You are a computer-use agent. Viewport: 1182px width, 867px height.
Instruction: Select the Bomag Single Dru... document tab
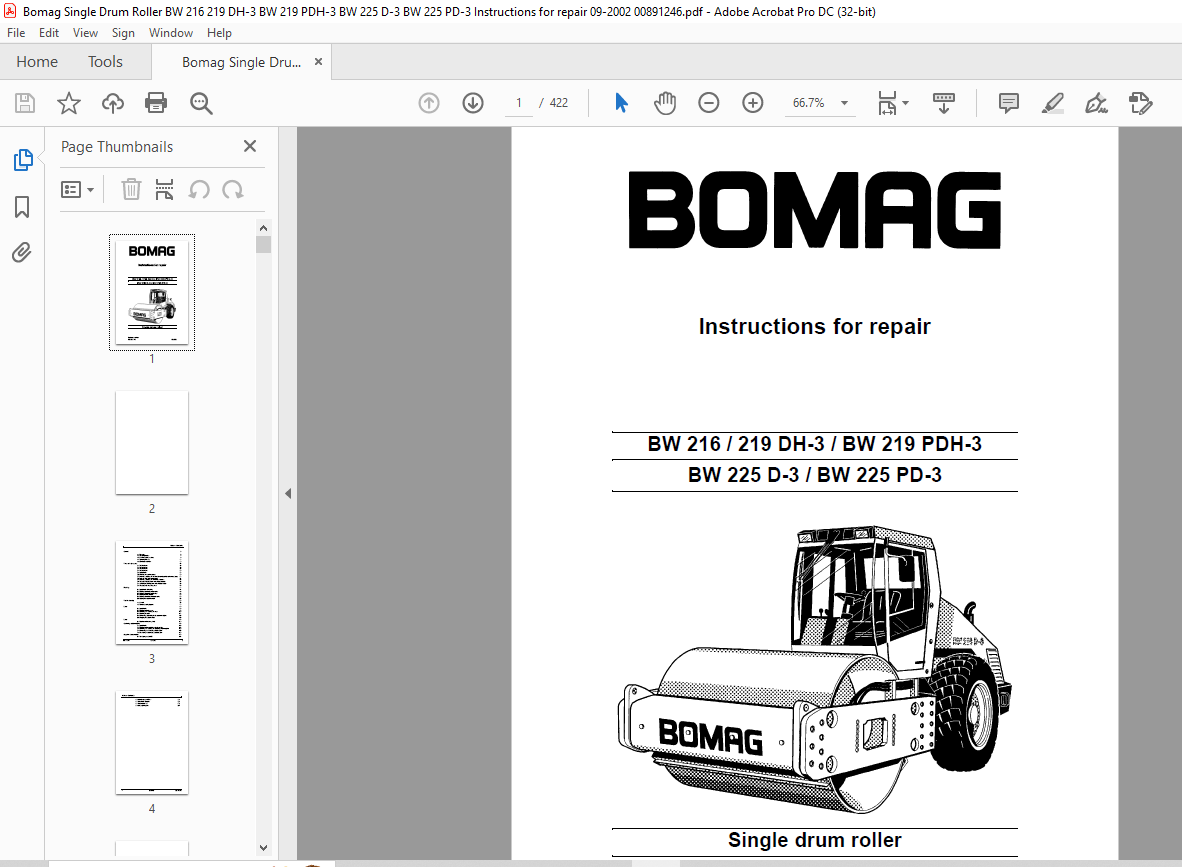pyautogui.click(x=241, y=63)
